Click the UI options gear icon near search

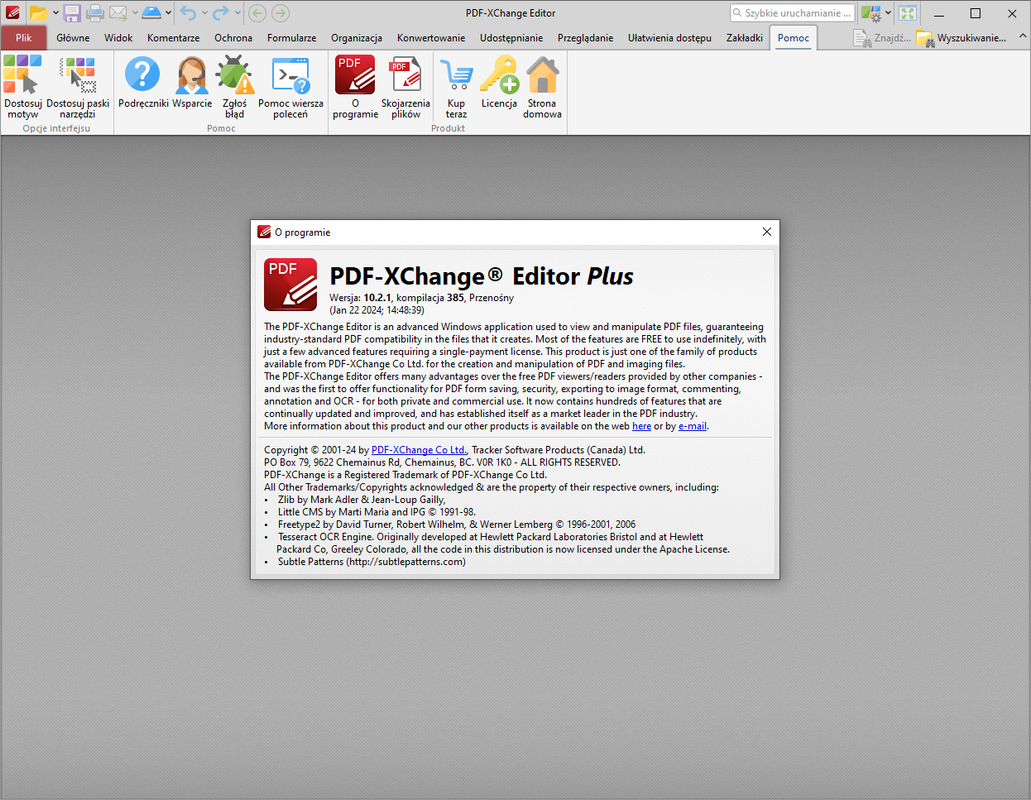[871, 13]
